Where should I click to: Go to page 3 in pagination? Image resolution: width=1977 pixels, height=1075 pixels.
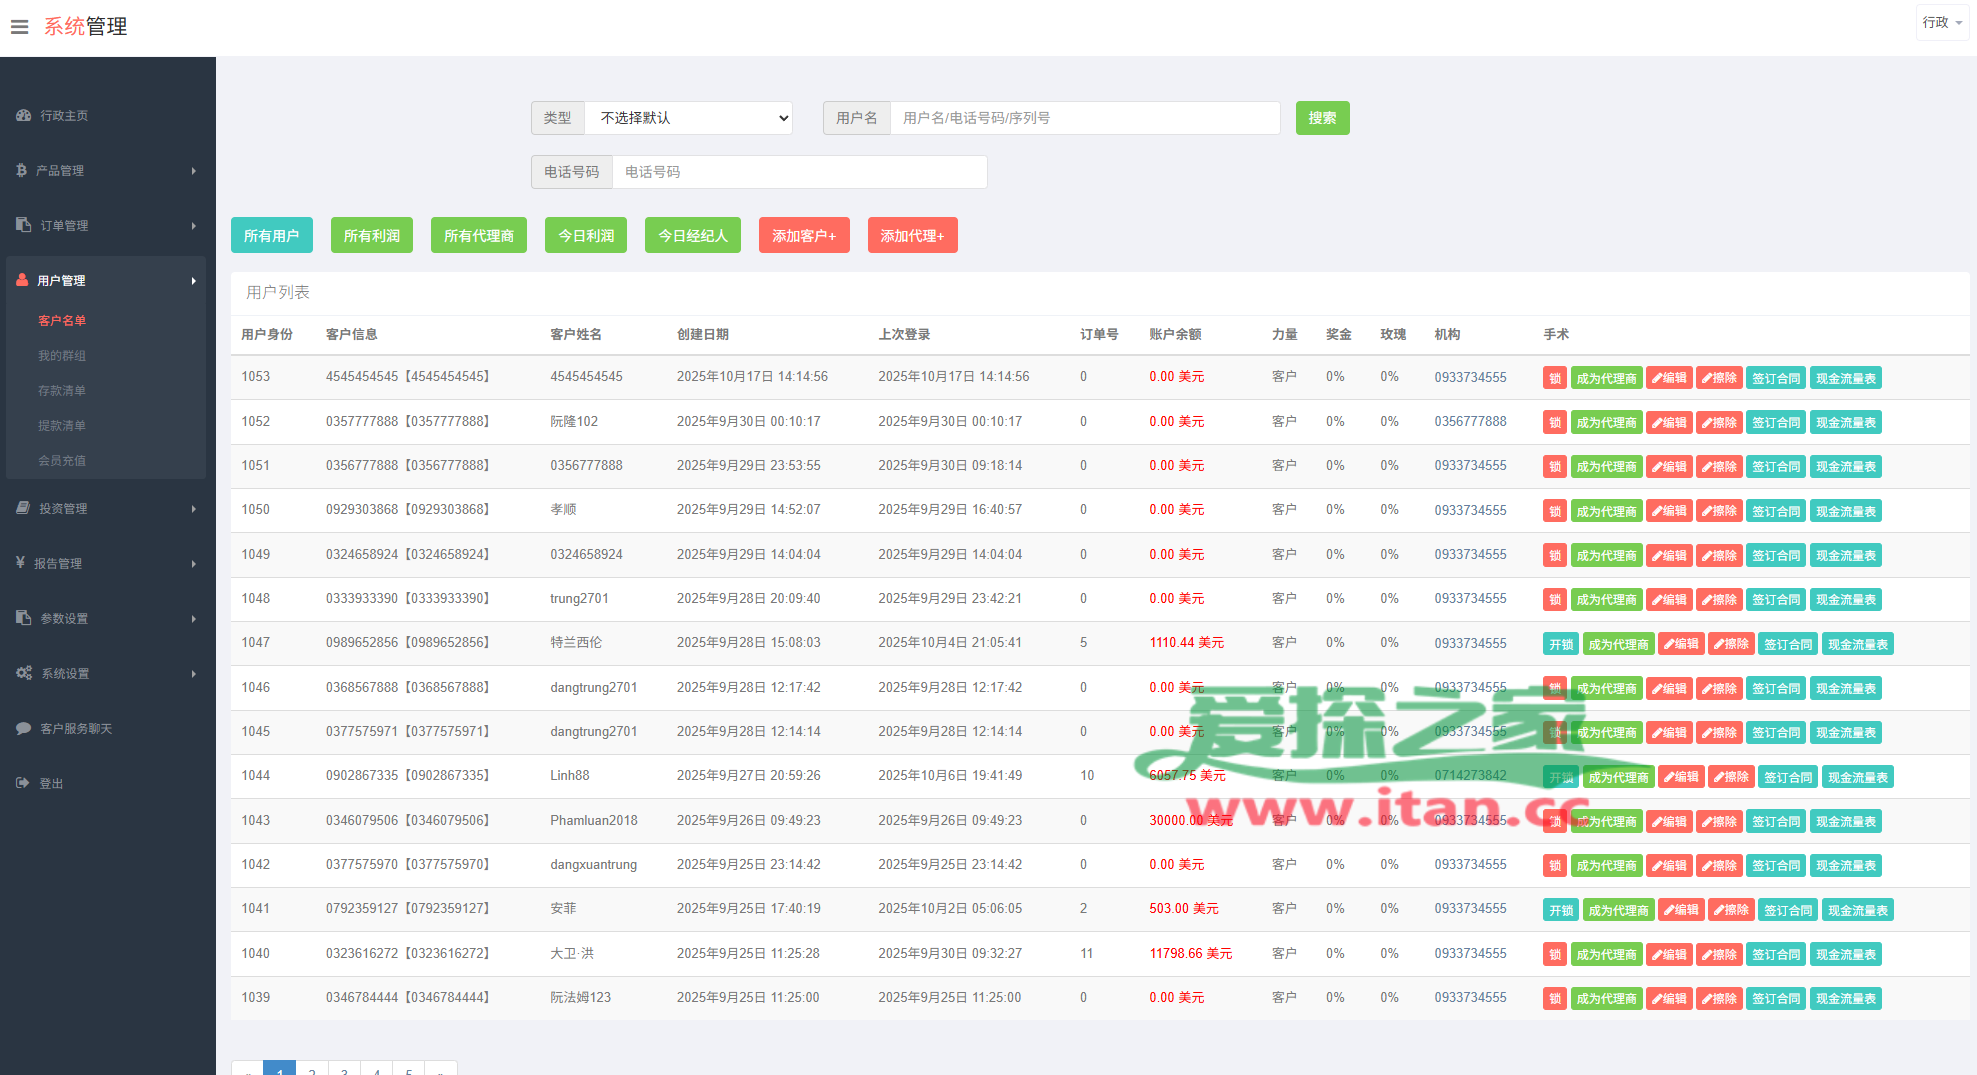click(344, 1070)
